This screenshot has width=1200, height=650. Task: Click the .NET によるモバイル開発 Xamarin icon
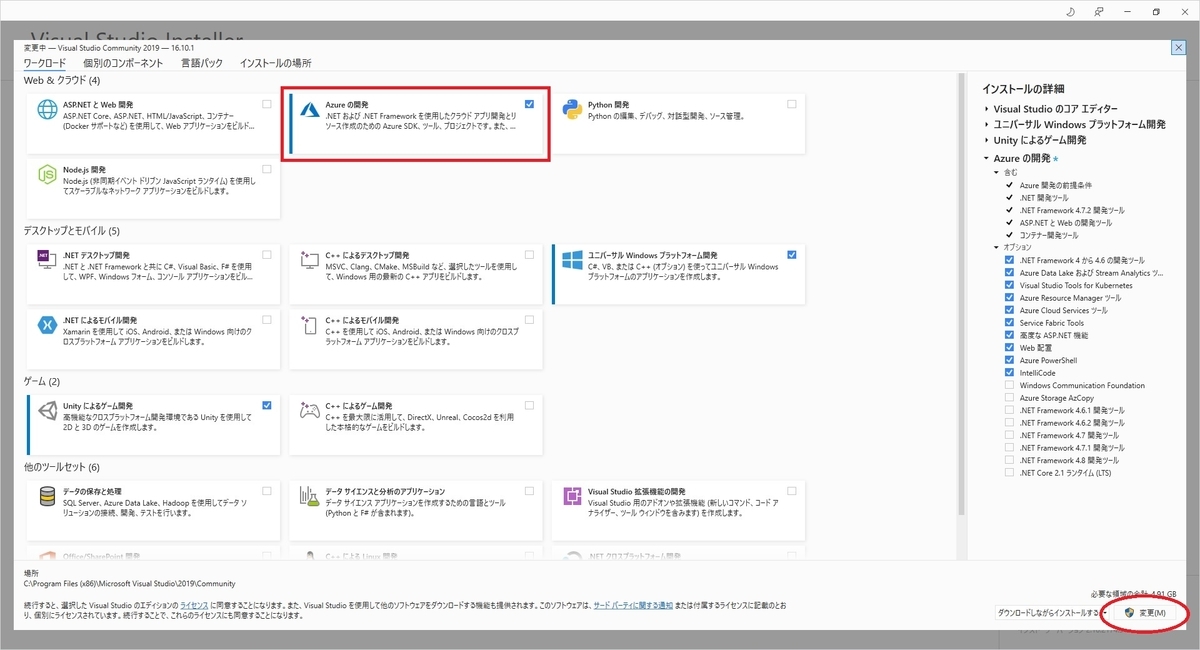coord(47,325)
